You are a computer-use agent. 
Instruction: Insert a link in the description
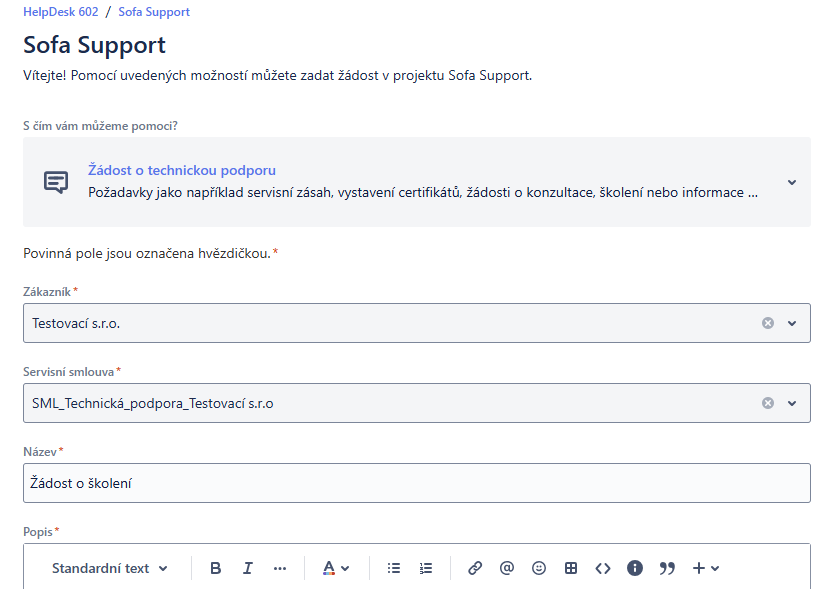click(x=475, y=568)
